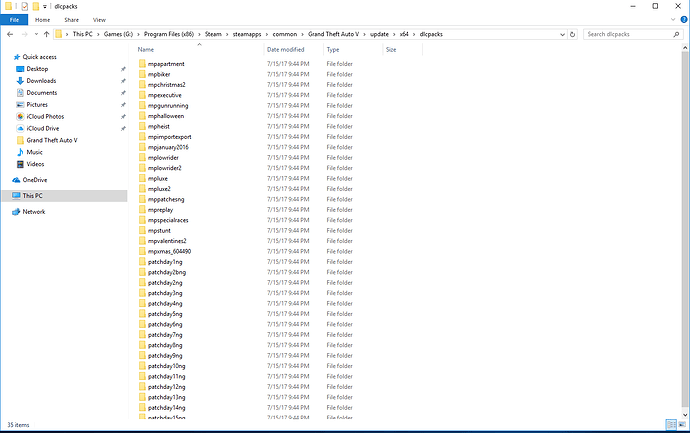Image resolution: width=690 pixels, height=433 pixels.
Task: Click Grand Theft Auto V breadcrumb
Action: (x=334, y=34)
